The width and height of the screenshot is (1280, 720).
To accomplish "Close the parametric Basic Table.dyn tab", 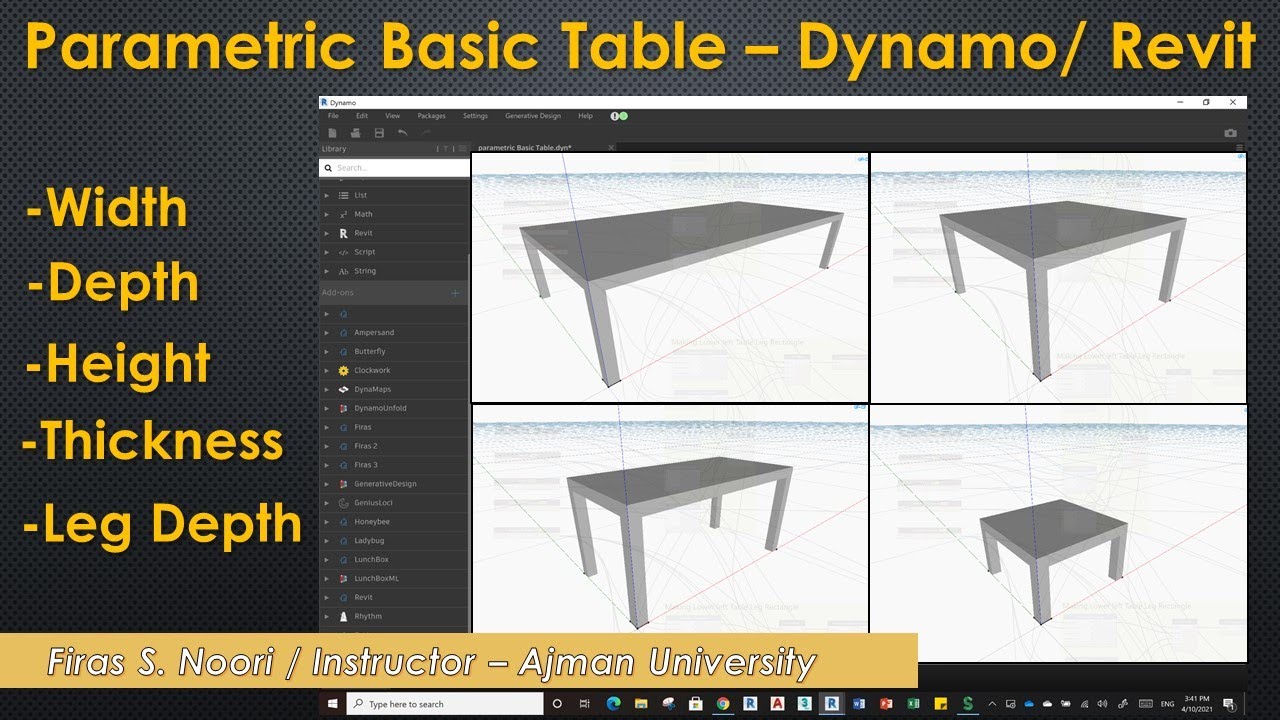I will click(x=611, y=148).
